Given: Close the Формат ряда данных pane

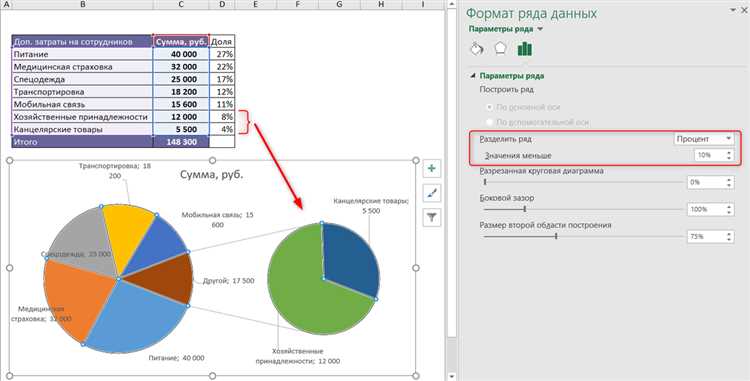Looking at the screenshot, I should [745, 11].
